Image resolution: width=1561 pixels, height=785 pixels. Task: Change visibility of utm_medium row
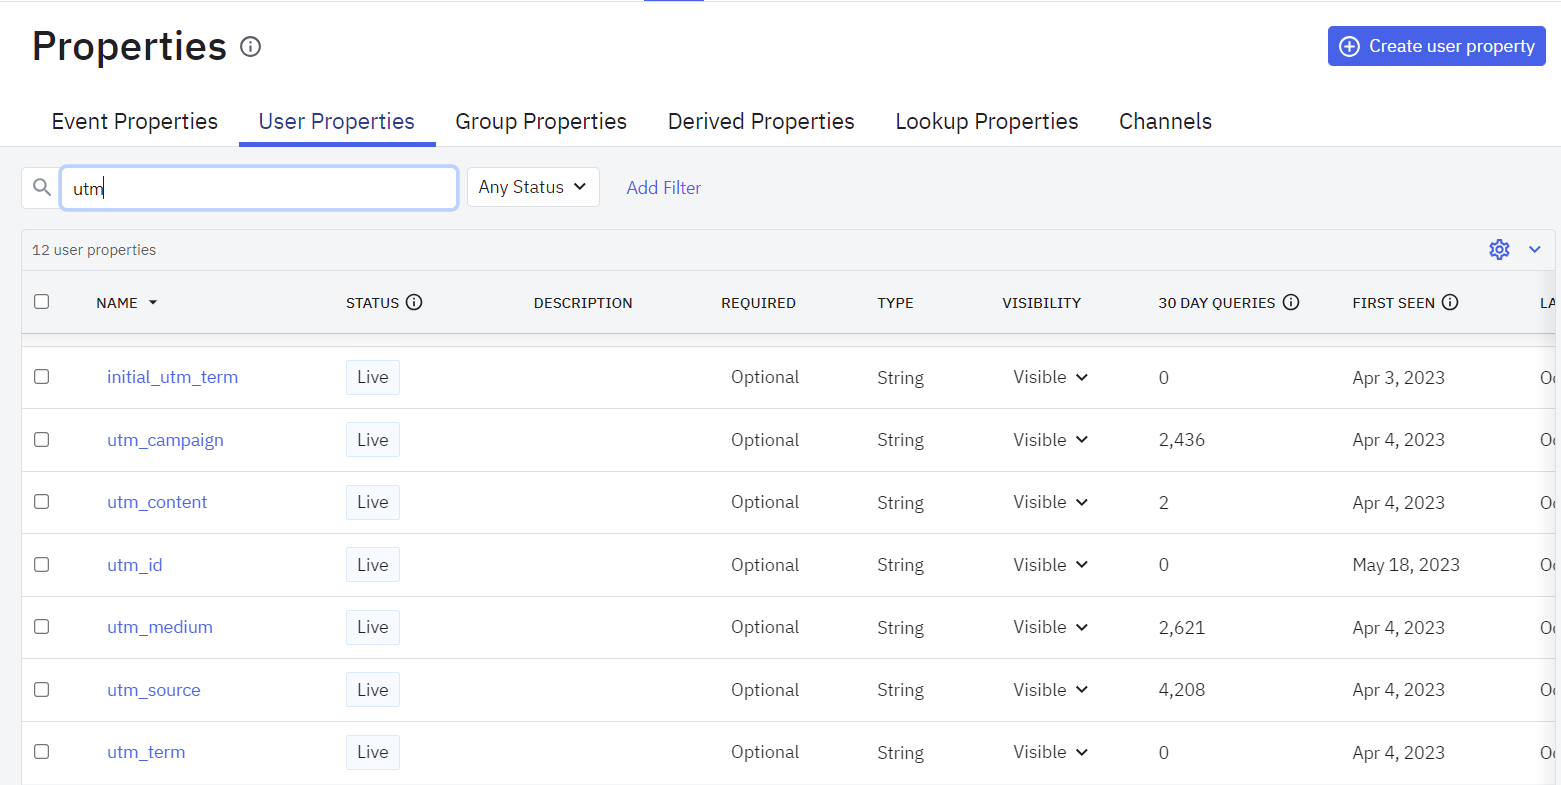[1050, 627]
